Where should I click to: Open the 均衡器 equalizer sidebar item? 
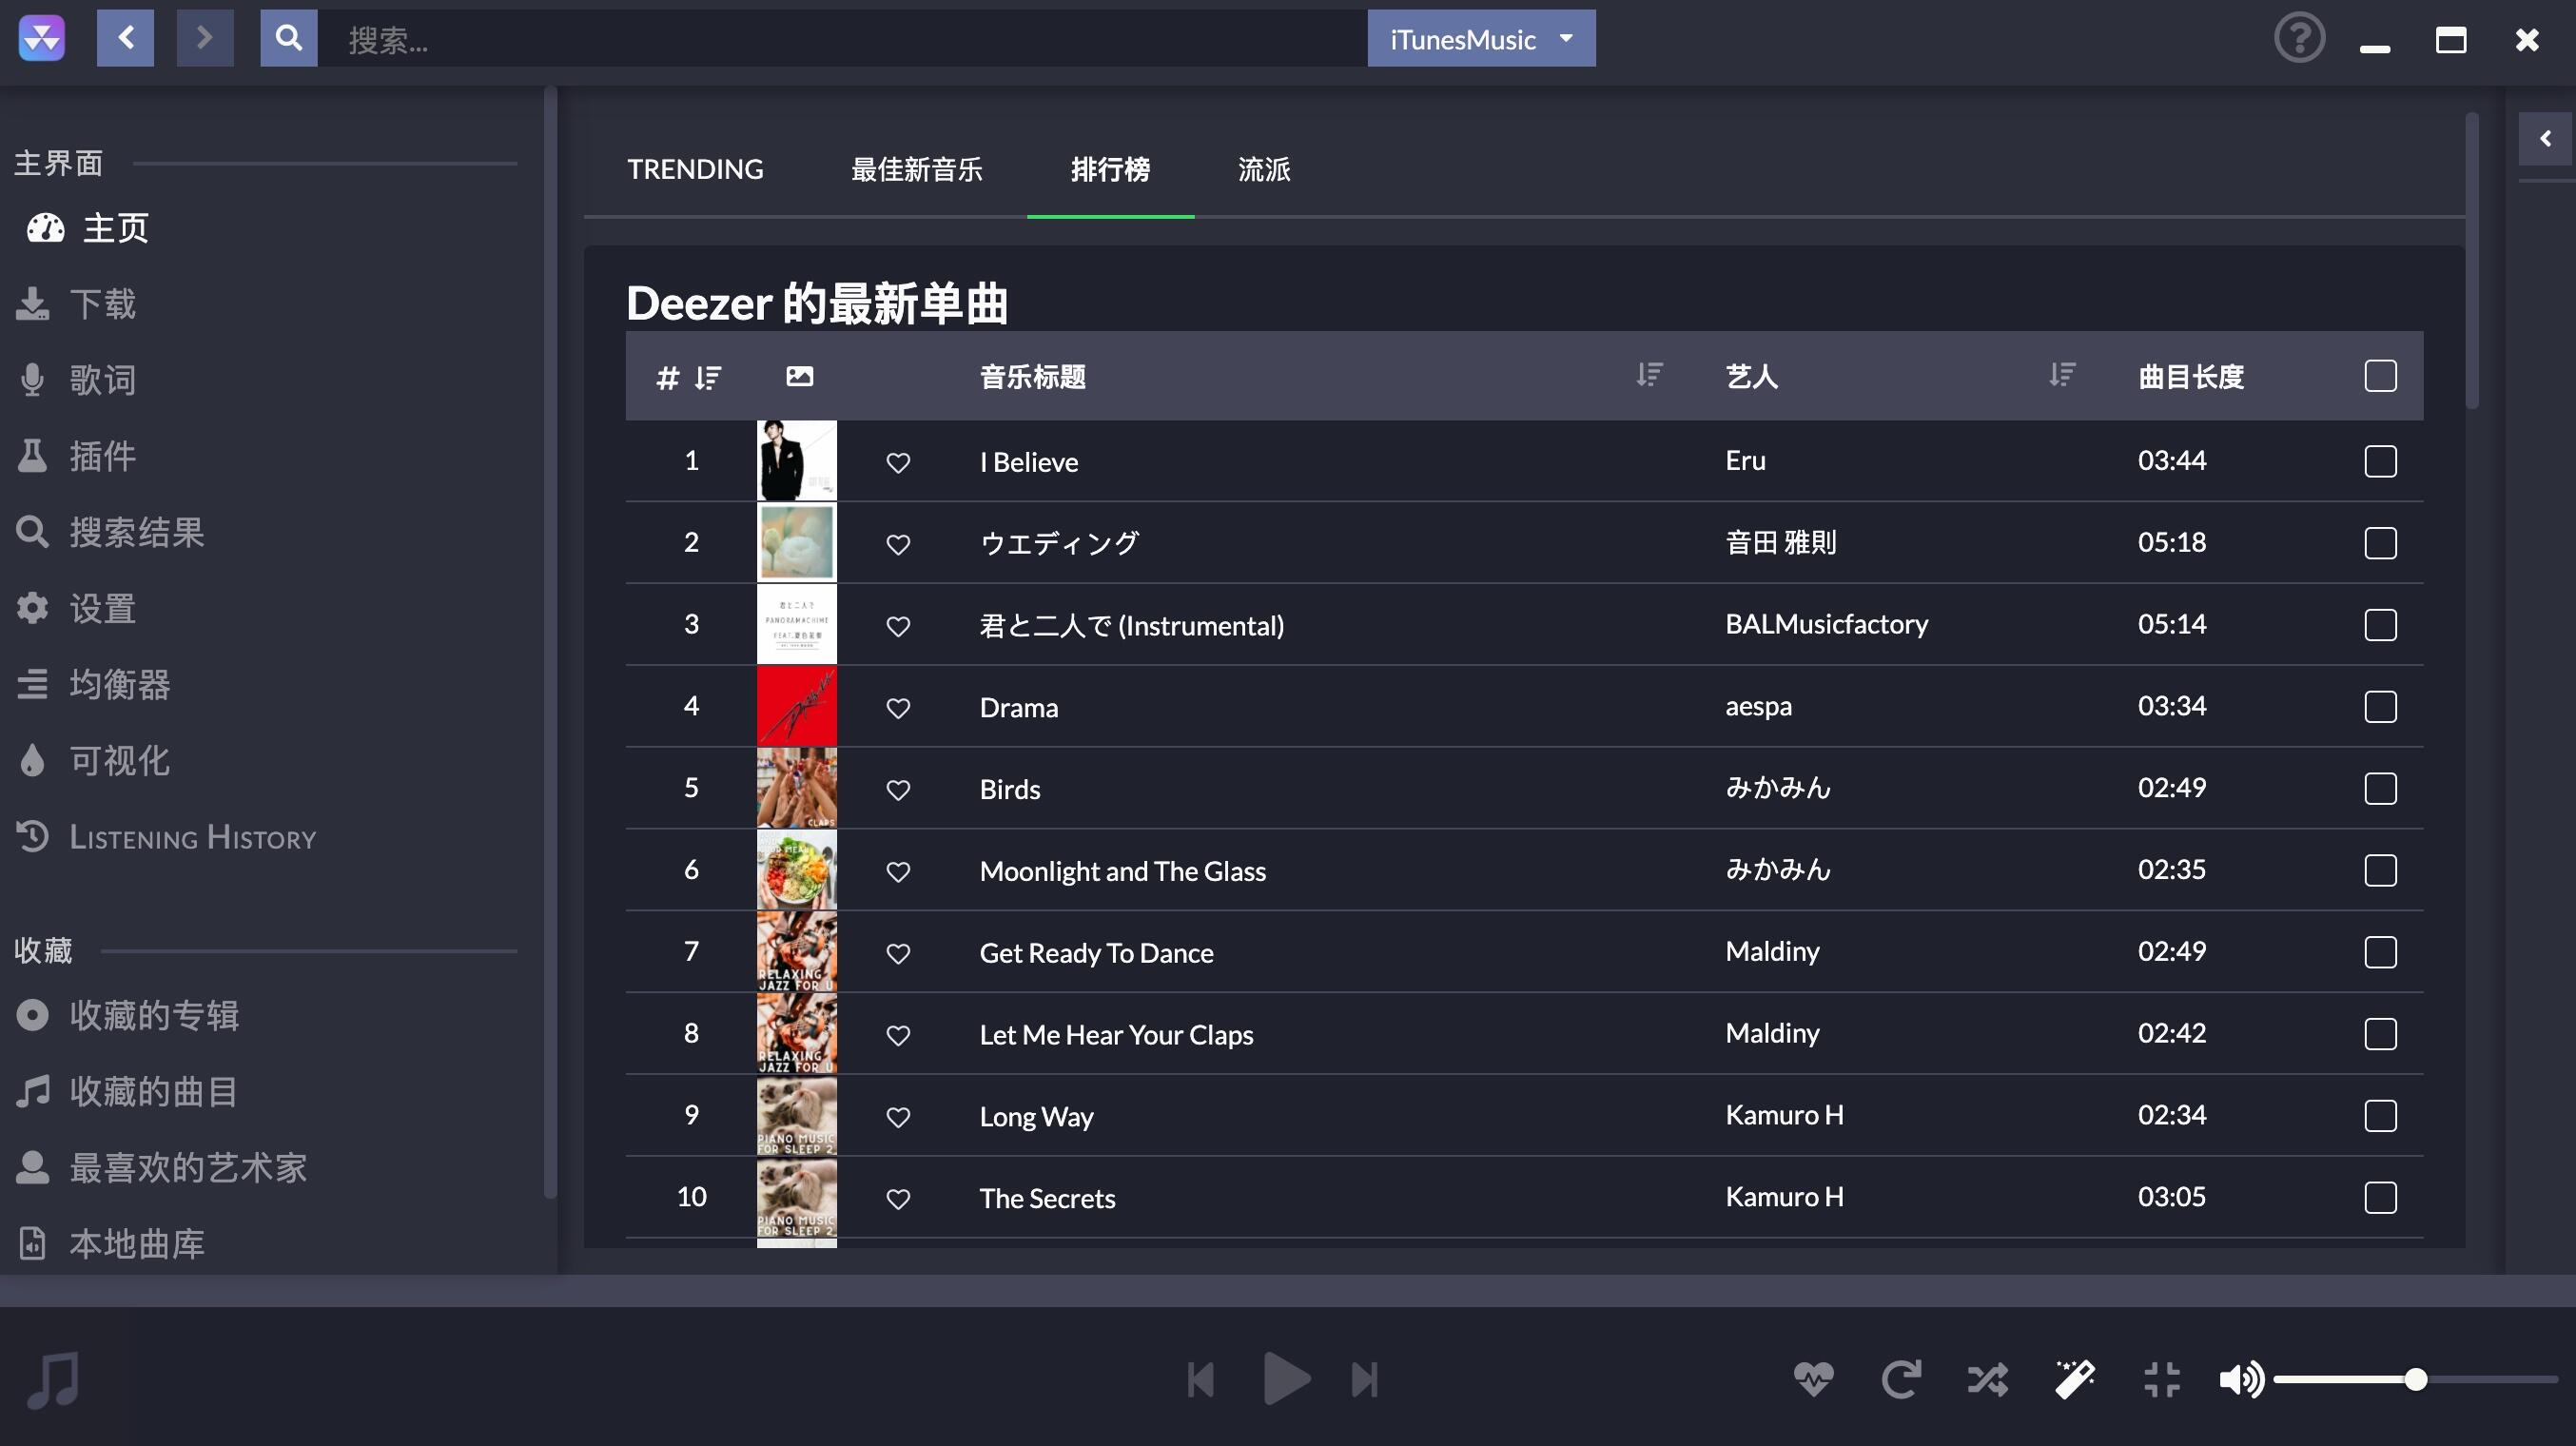pos(93,684)
